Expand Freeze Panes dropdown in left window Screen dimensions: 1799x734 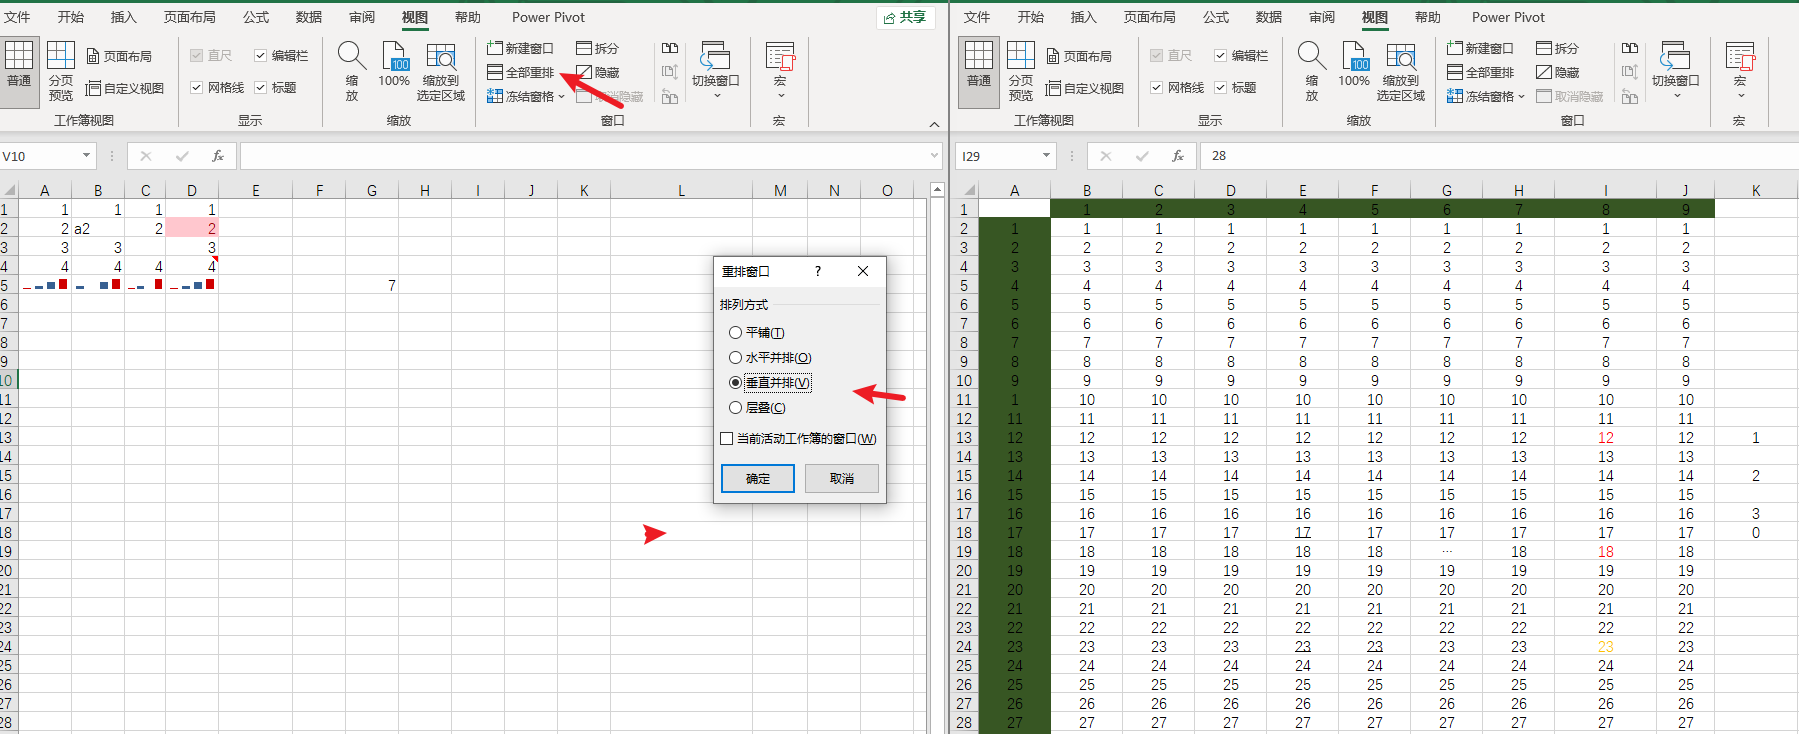562,97
